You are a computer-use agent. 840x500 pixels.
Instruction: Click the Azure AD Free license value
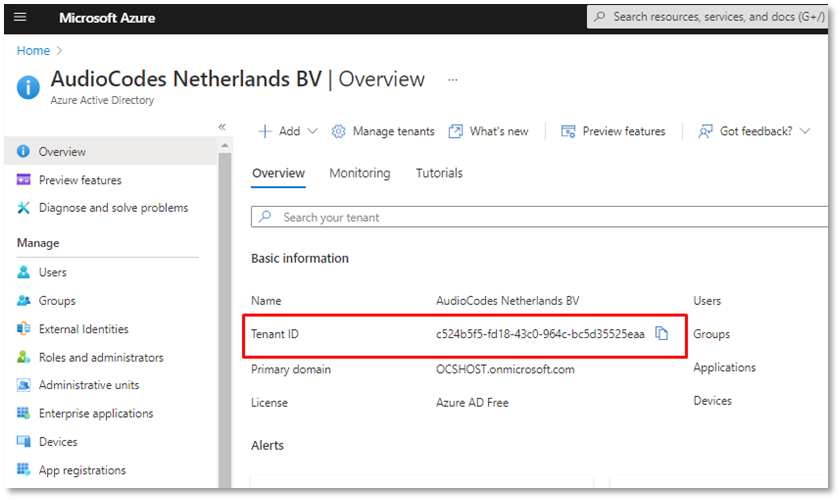click(x=472, y=402)
